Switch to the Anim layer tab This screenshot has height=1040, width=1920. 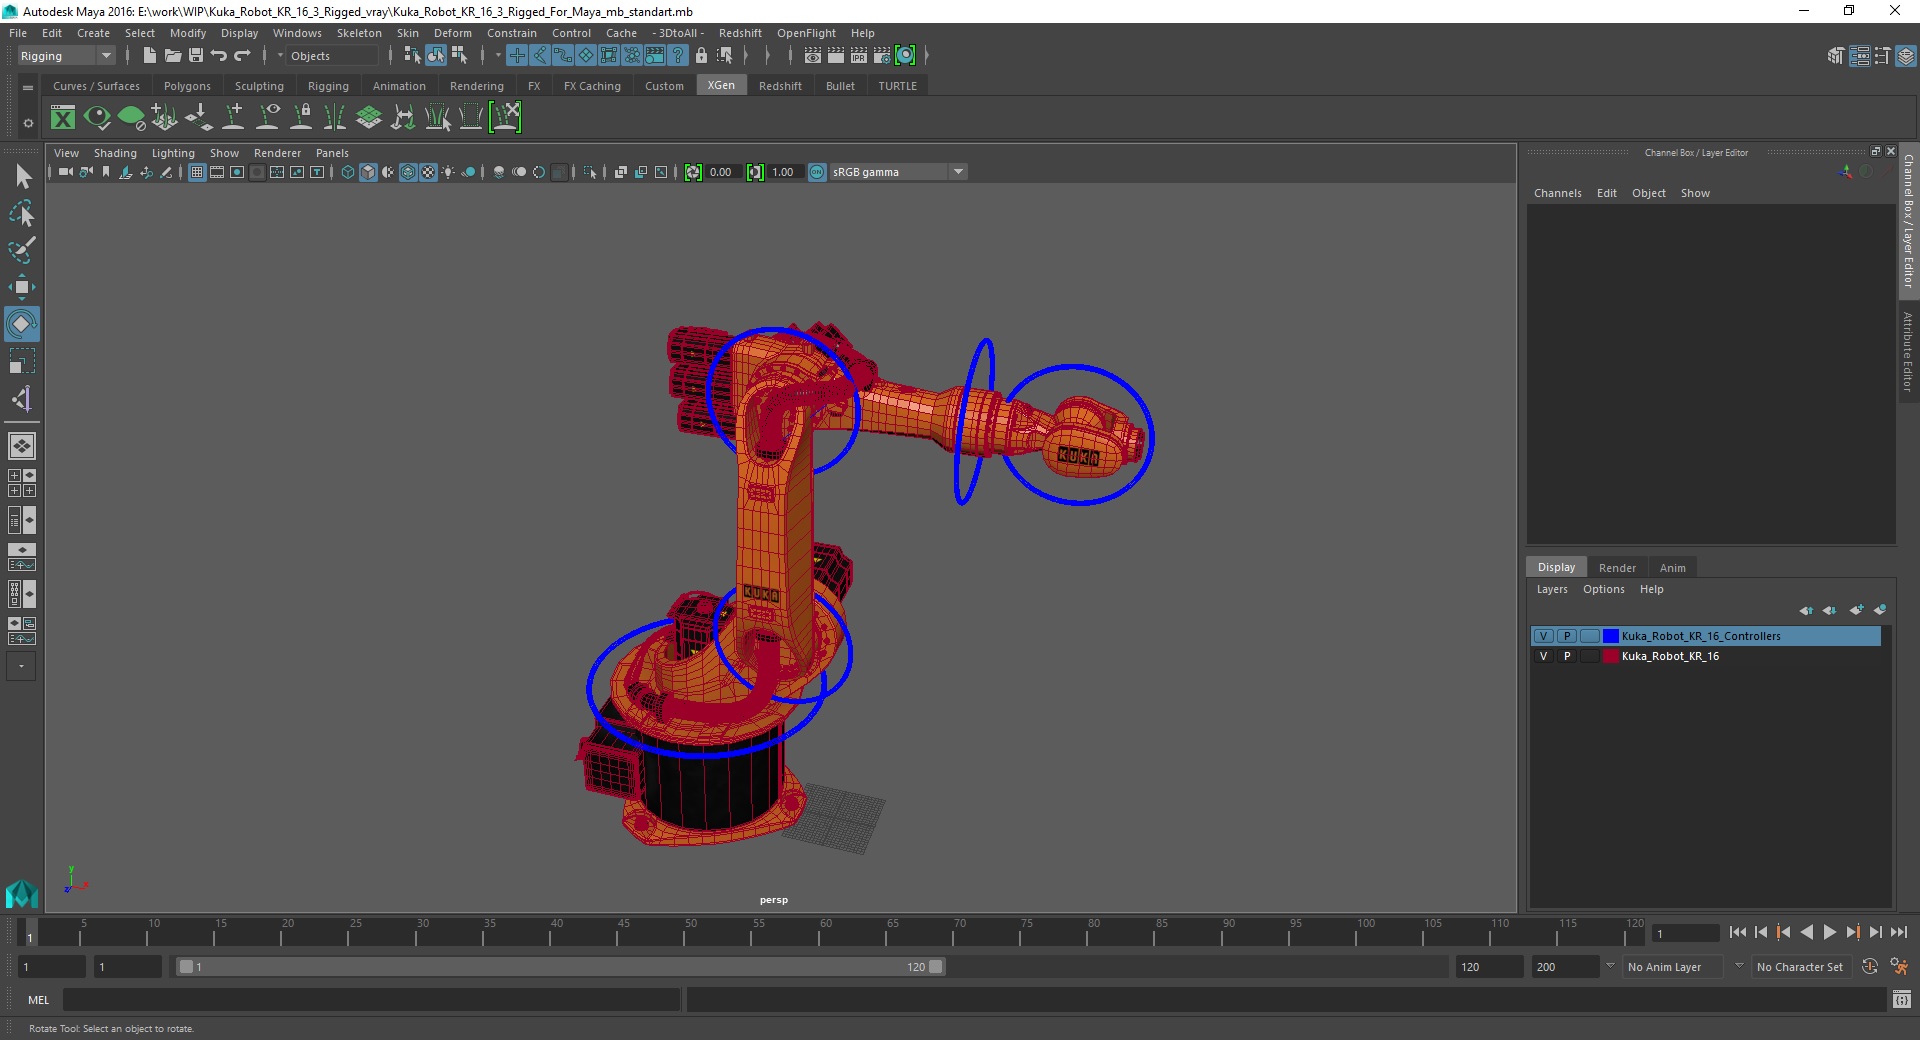pos(1673,567)
